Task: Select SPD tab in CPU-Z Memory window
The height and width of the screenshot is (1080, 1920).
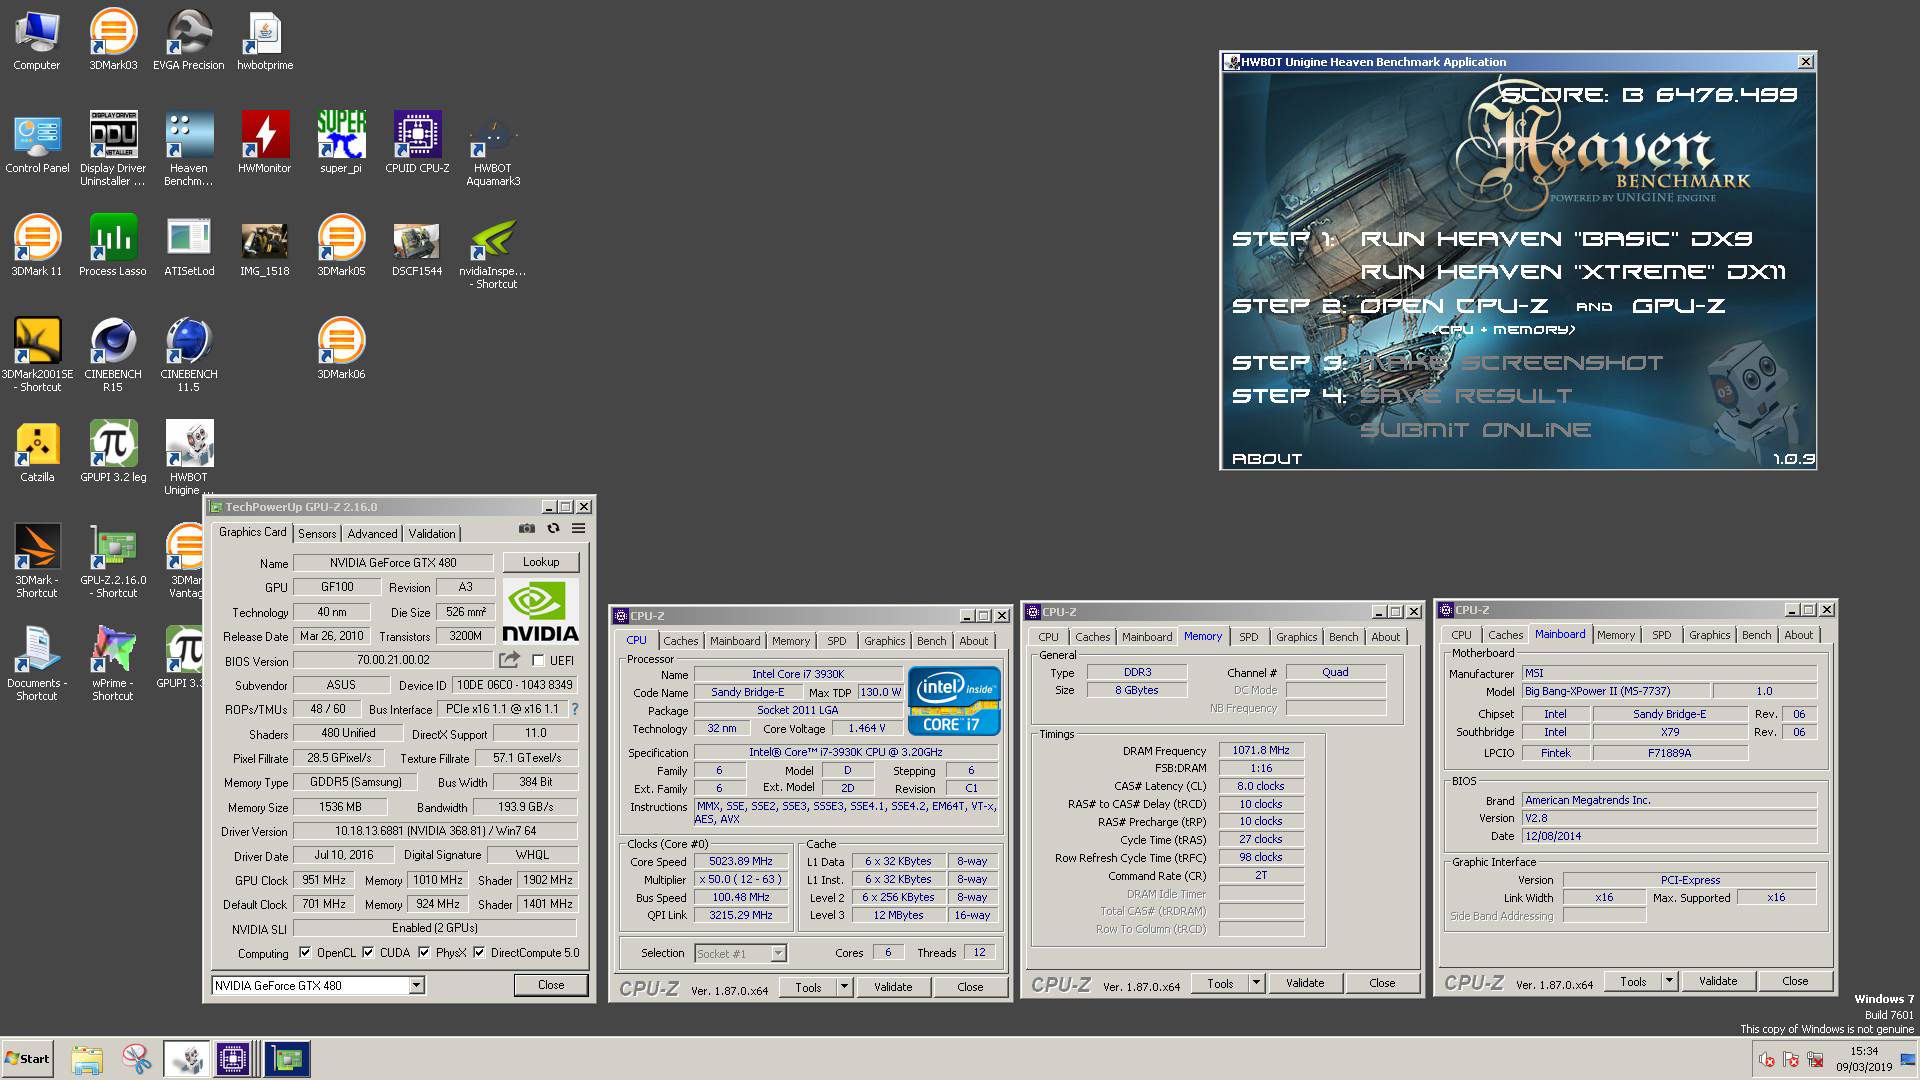Action: 1249,637
